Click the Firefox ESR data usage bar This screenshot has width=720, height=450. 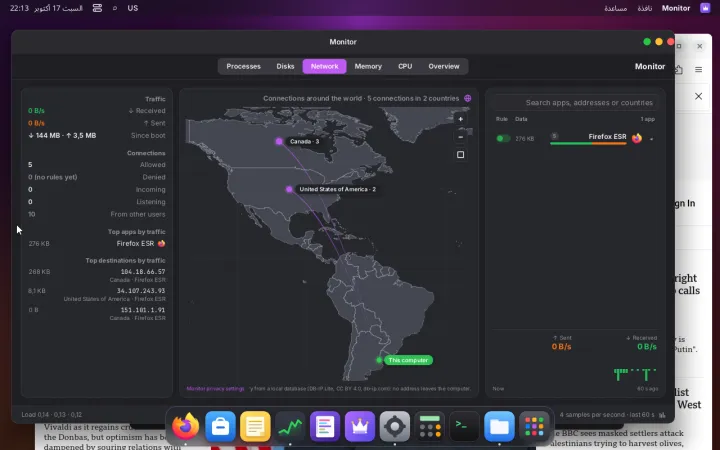pyautogui.click(x=588, y=144)
